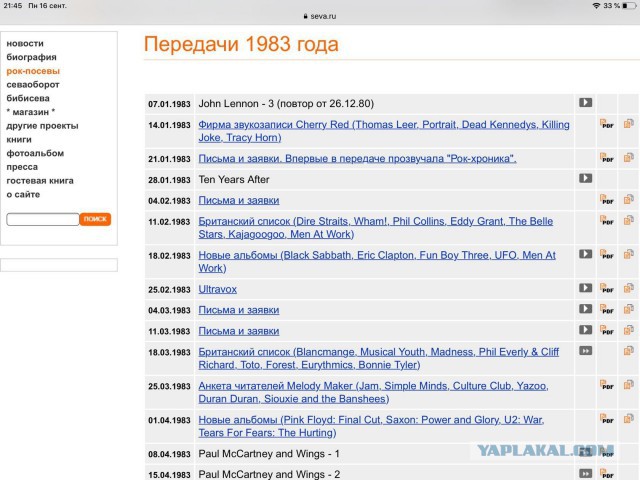Image resolution: width=640 pixels, height=480 pixels.
Task: Play audio for 18.03.1983 Британский список
Action: pos(585,351)
